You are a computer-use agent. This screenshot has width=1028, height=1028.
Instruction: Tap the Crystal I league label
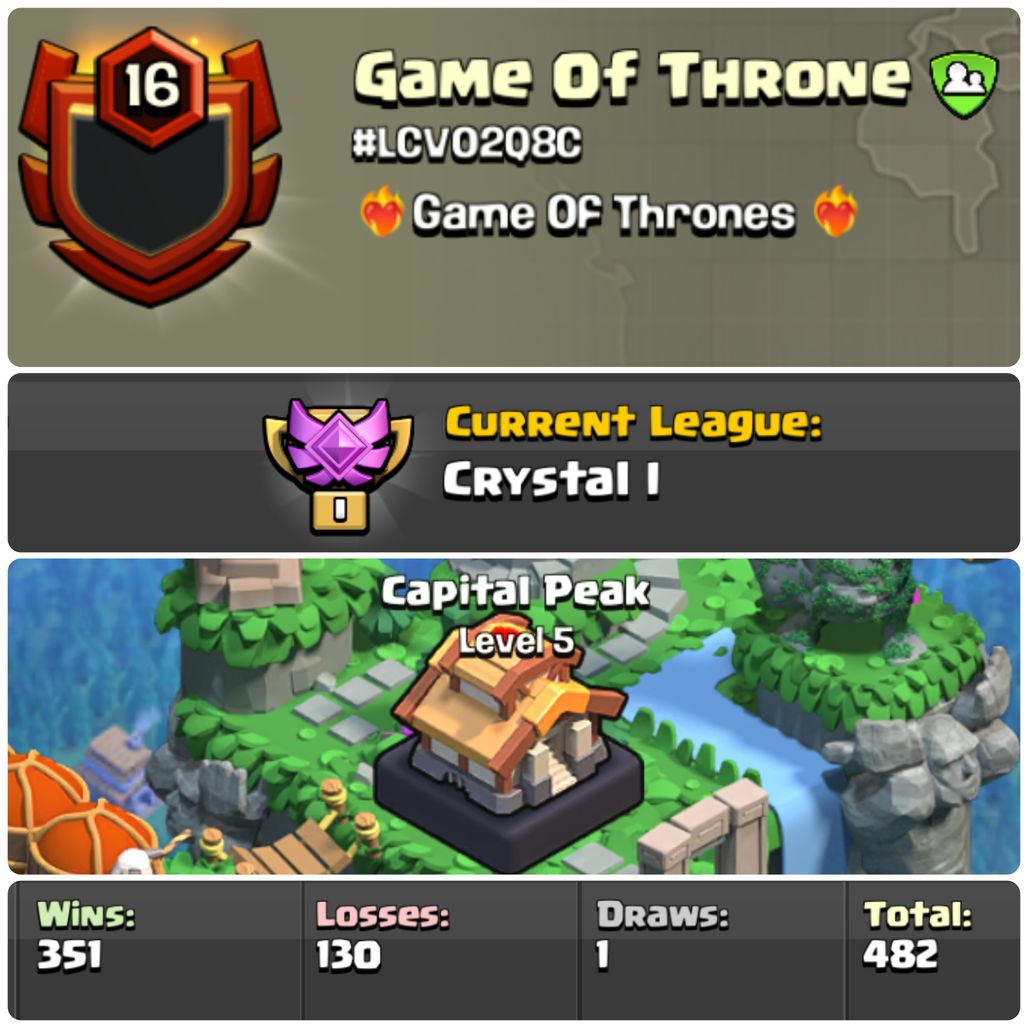[x=551, y=480]
